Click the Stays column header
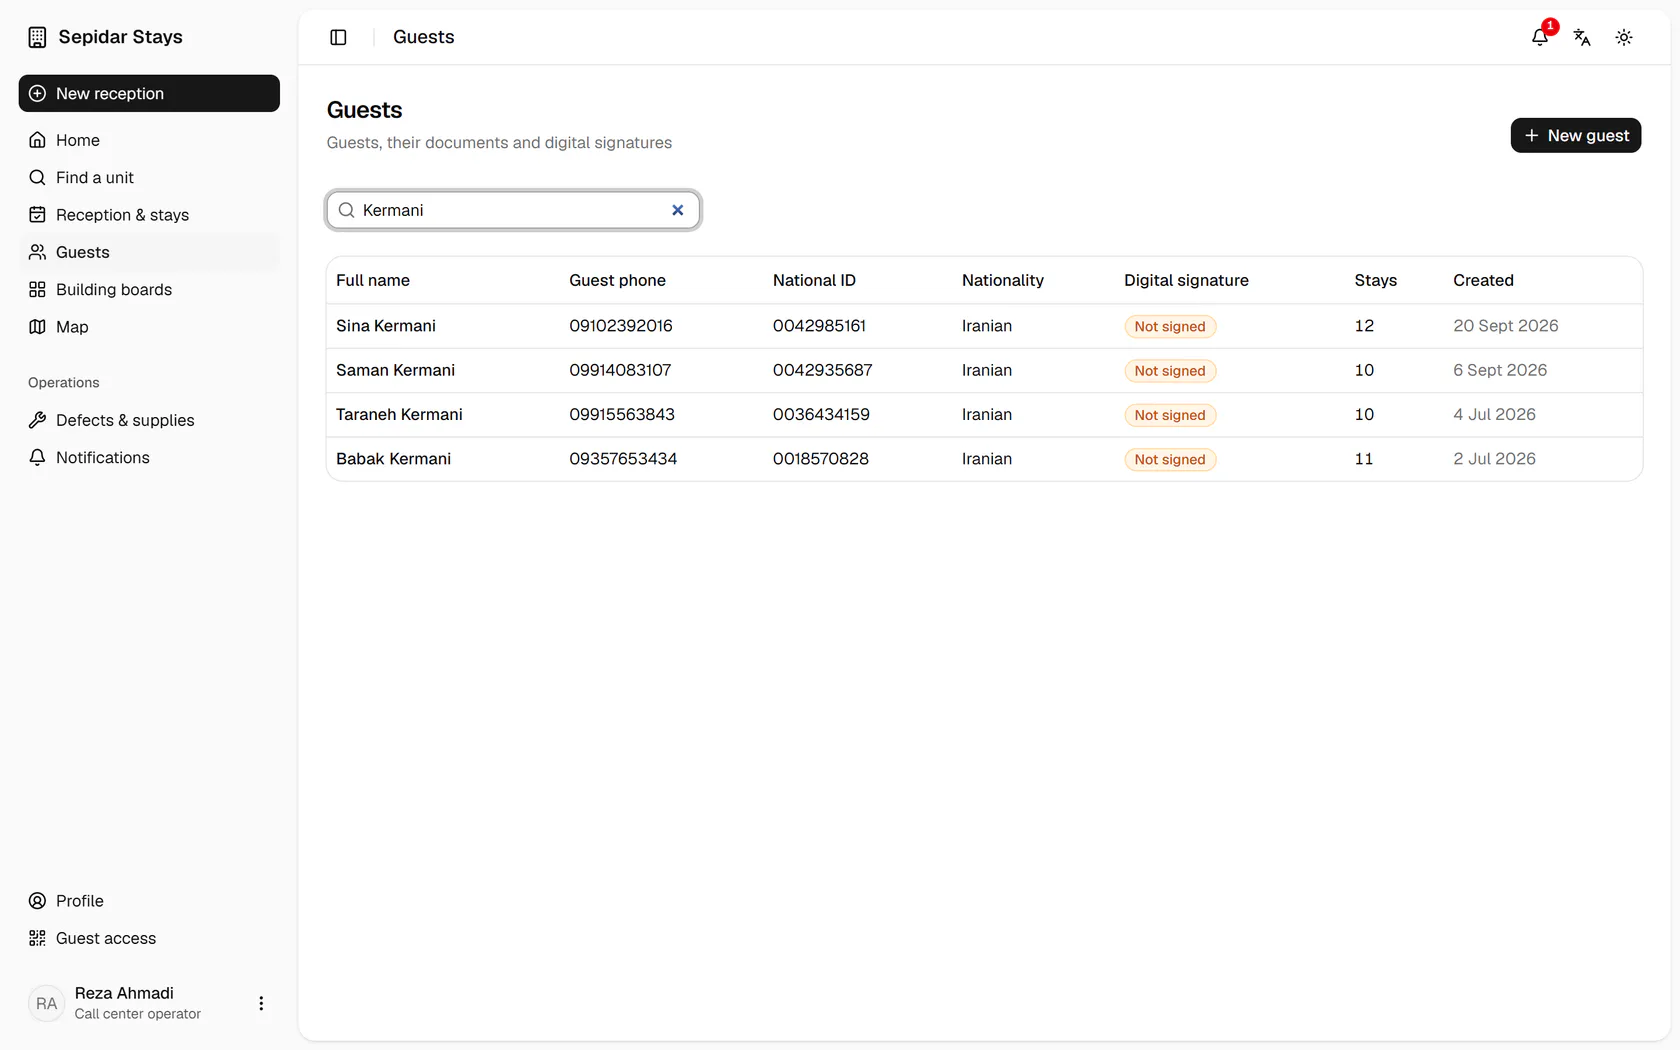 tap(1376, 280)
